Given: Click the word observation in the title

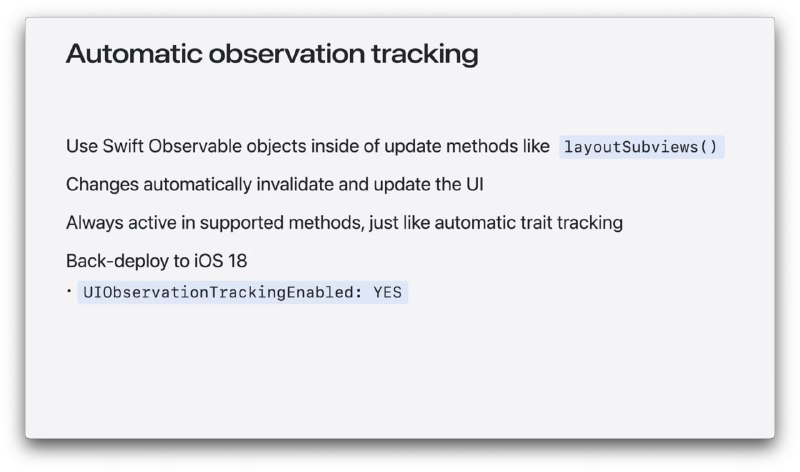Looking at the screenshot, I should point(287,54).
